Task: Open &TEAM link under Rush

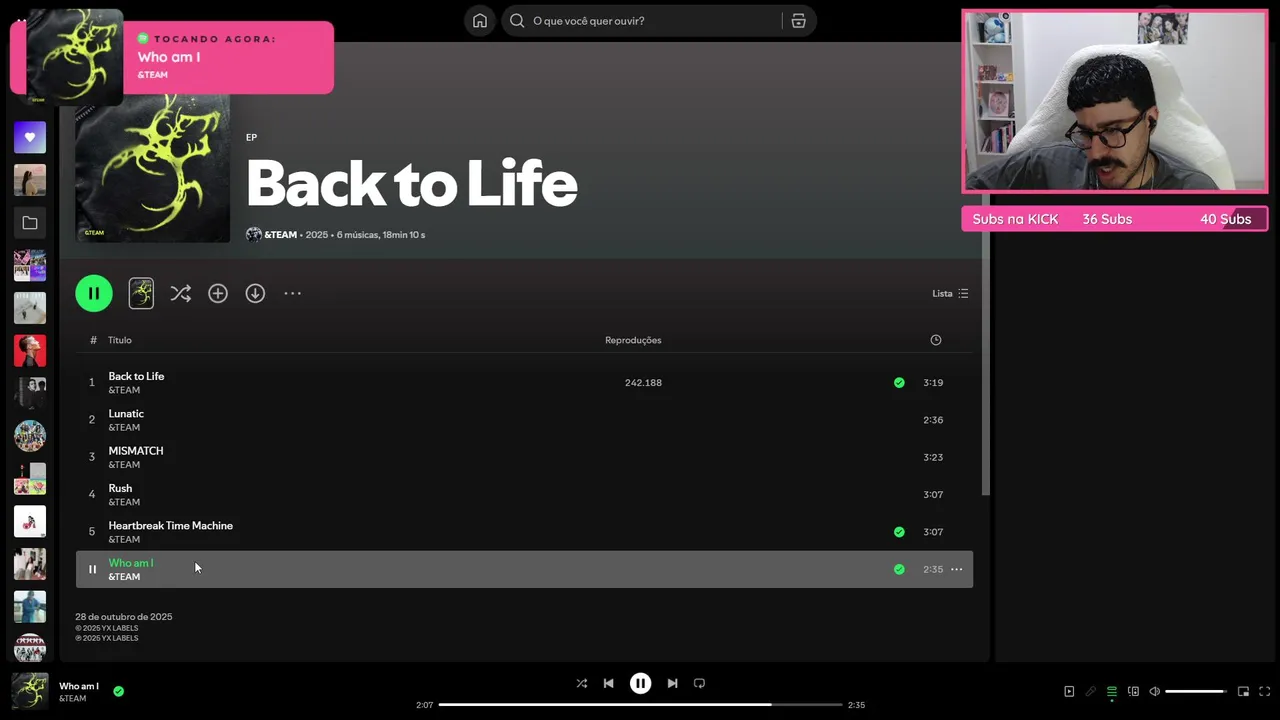Action: point(124,502)
